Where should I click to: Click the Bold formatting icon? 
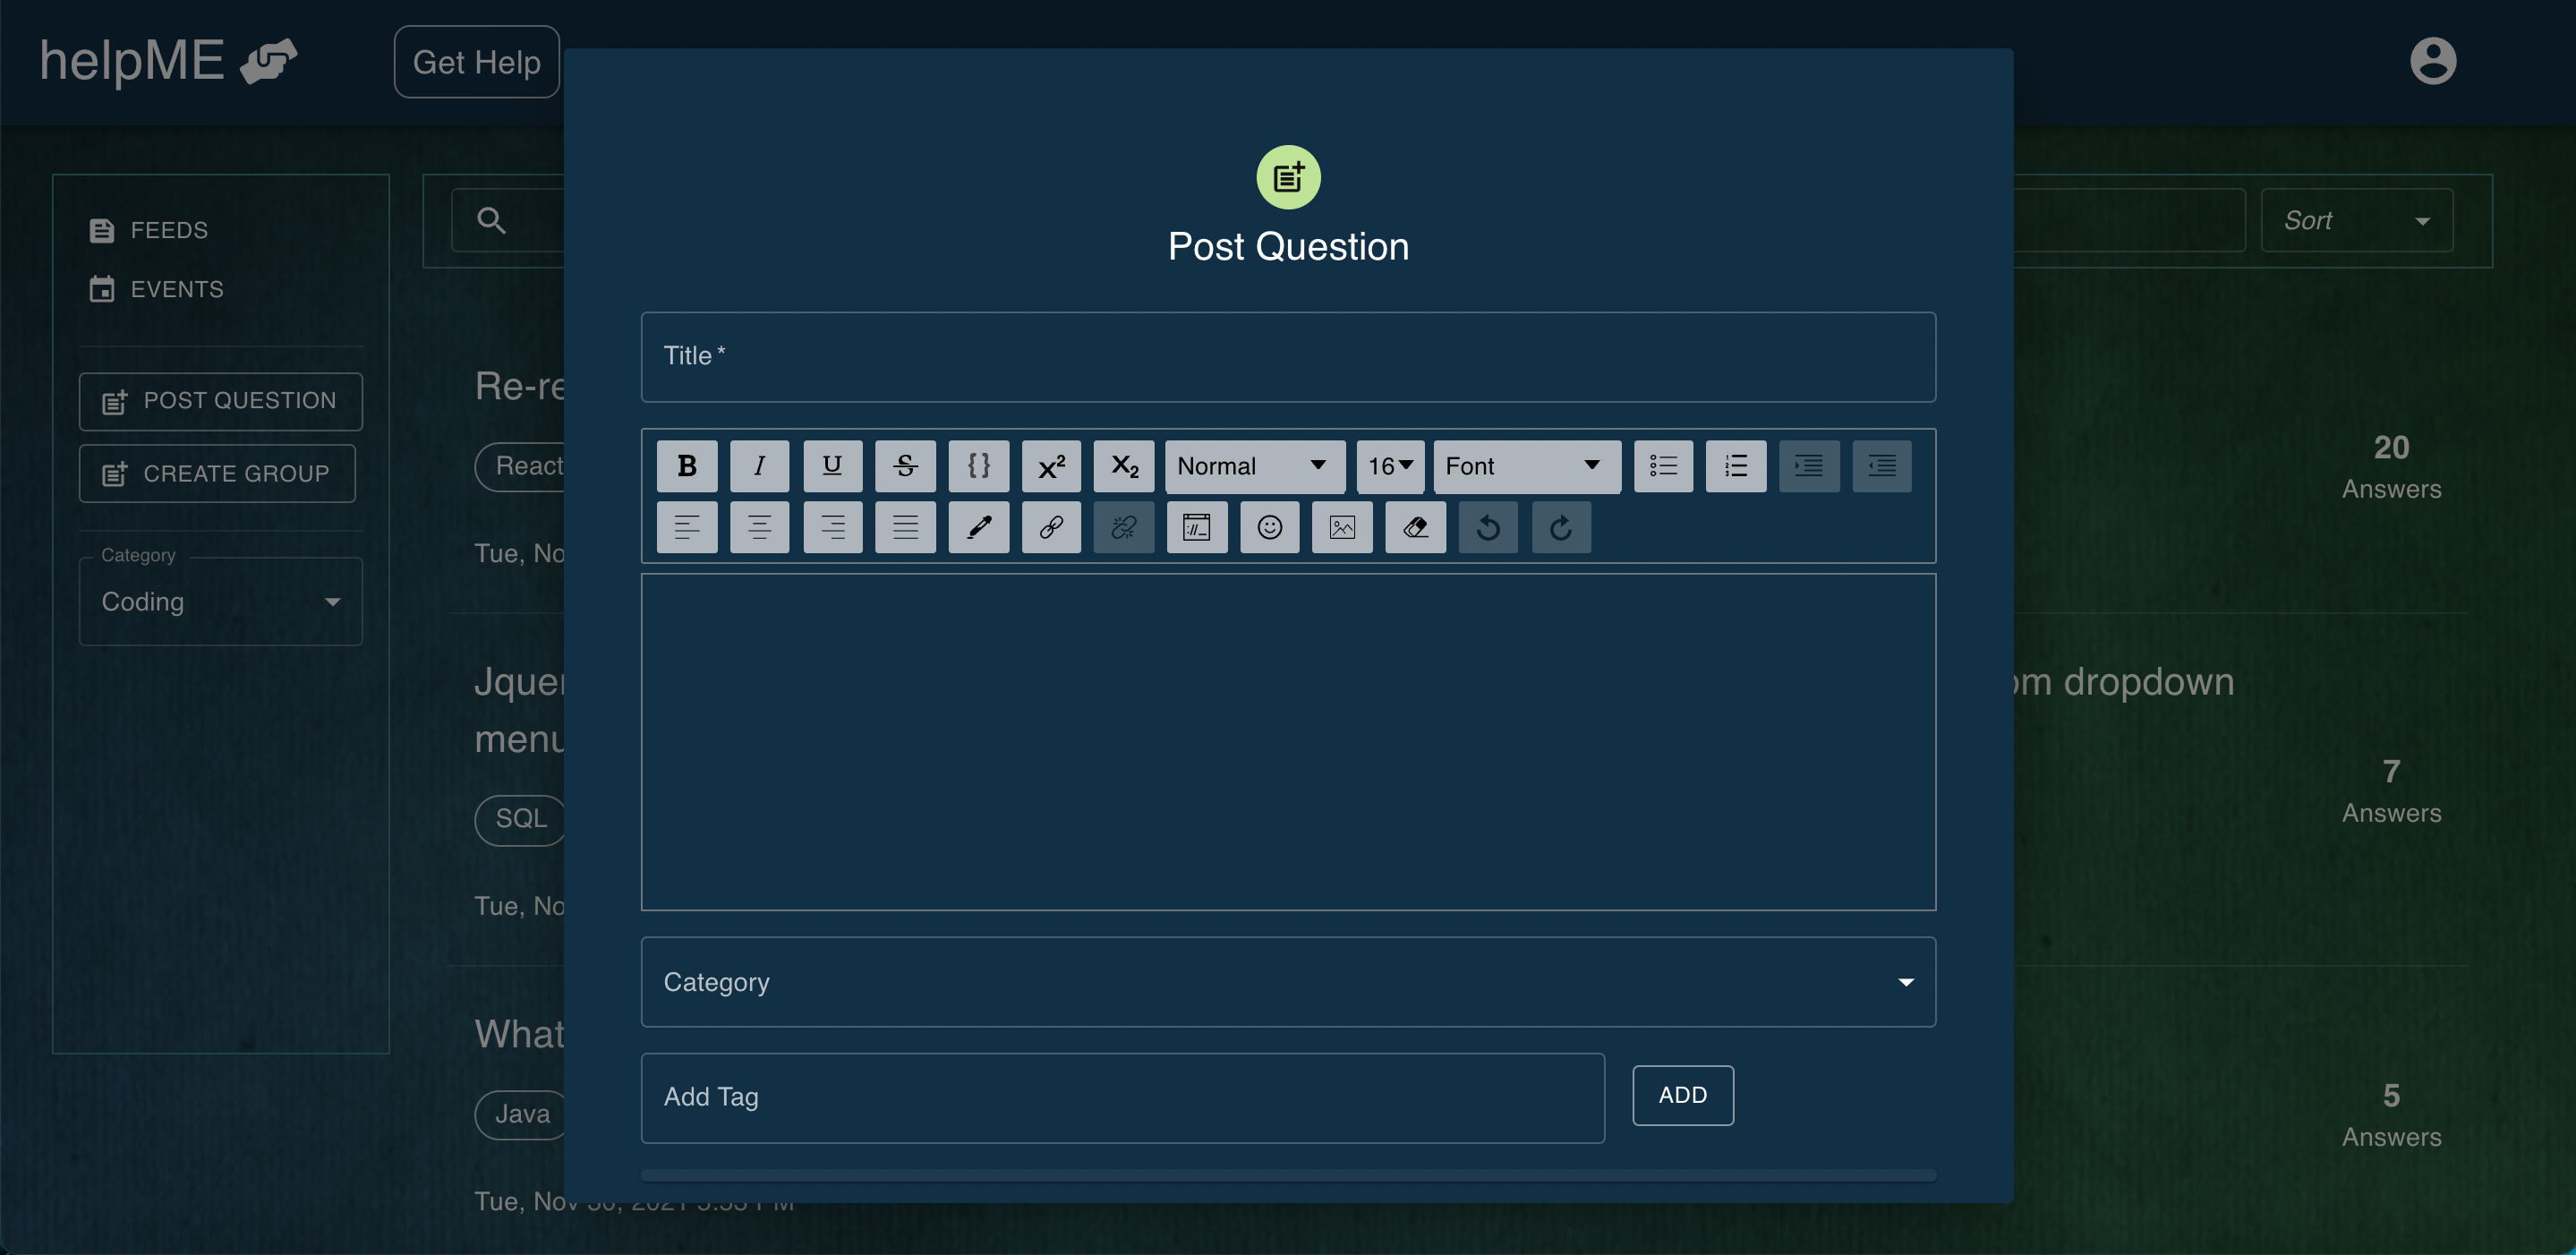pos(687,465)
